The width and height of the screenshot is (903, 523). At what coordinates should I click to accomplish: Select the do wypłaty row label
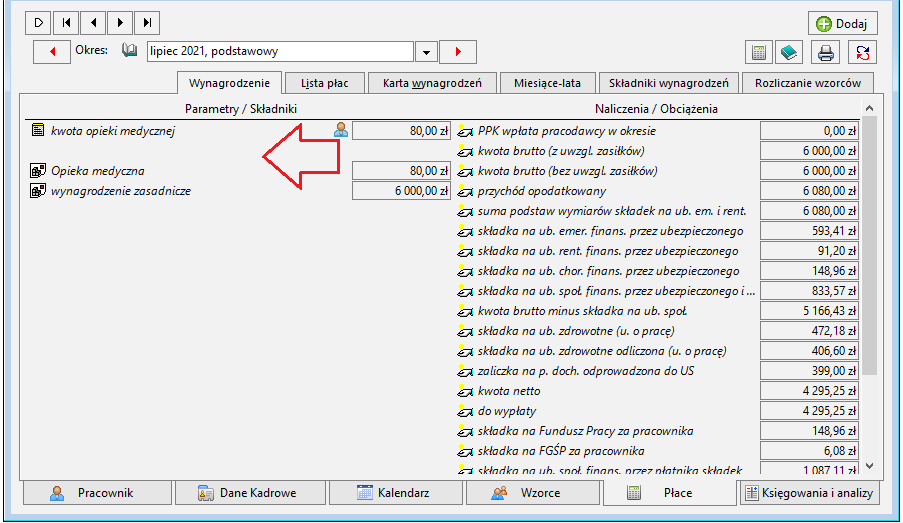pos(507,411)
